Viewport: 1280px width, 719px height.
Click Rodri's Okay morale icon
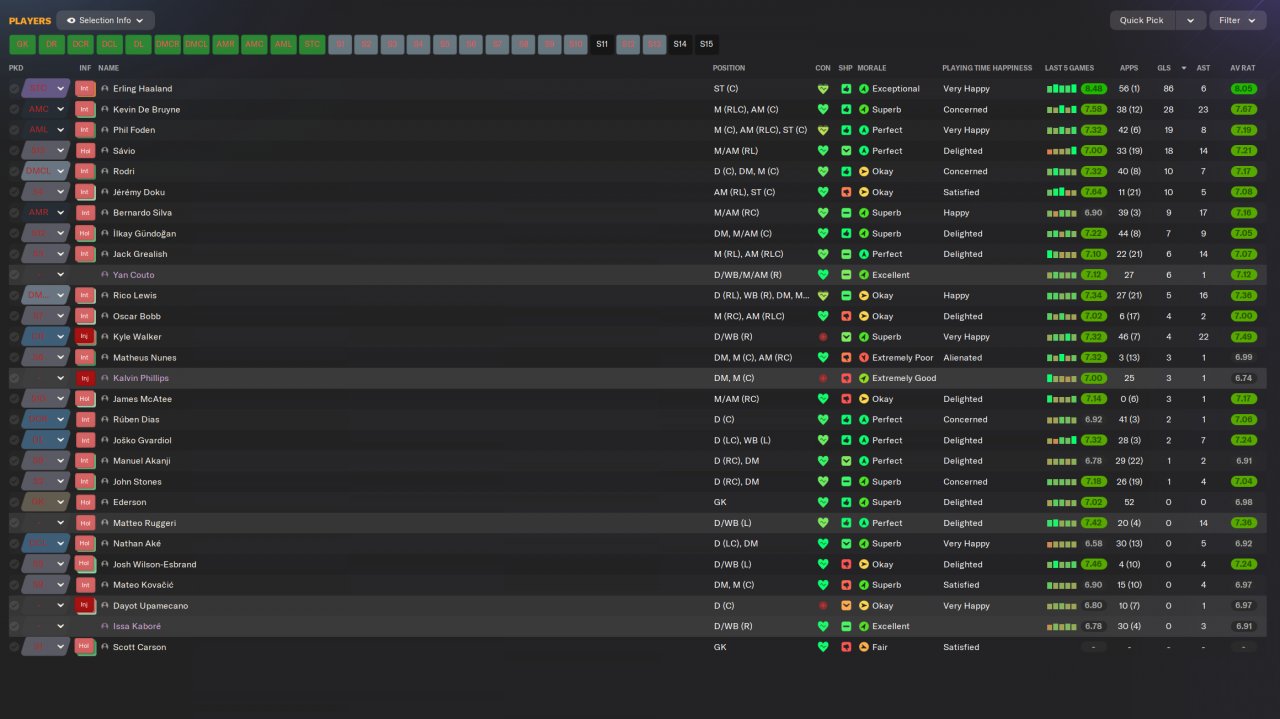(x=864, y=171)
